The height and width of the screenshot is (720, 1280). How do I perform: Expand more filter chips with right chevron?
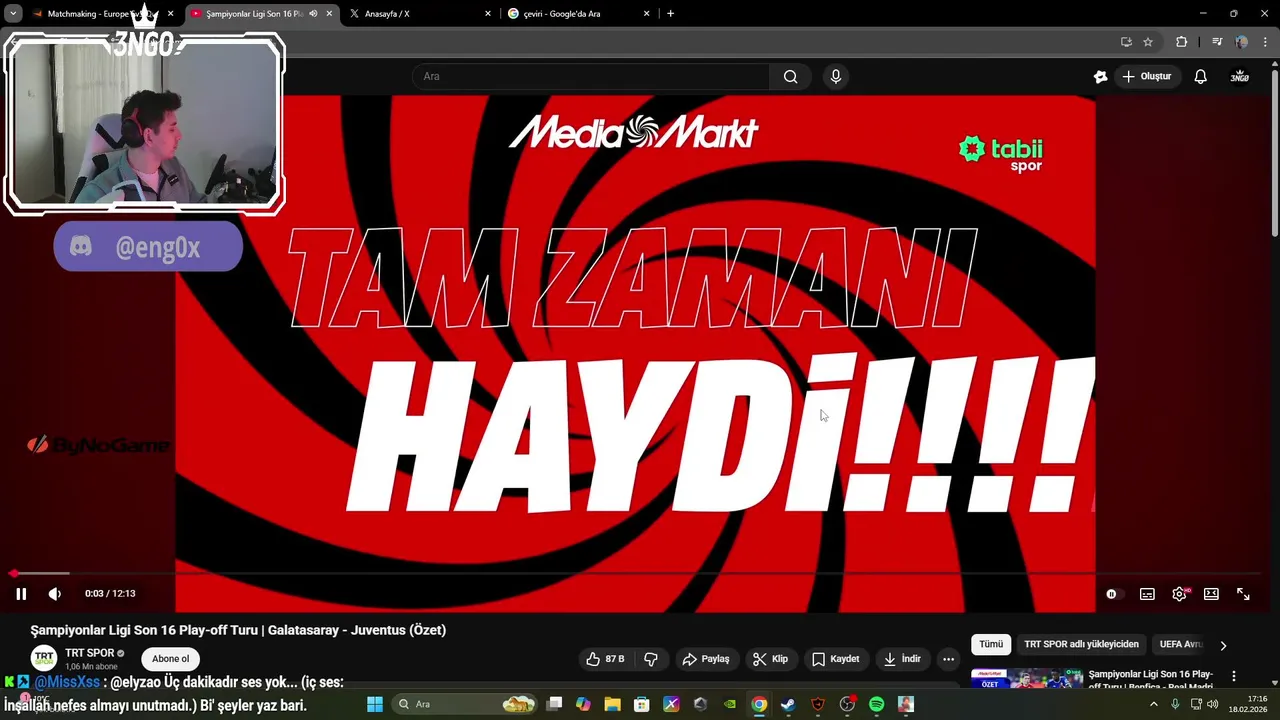[1223, 645]
